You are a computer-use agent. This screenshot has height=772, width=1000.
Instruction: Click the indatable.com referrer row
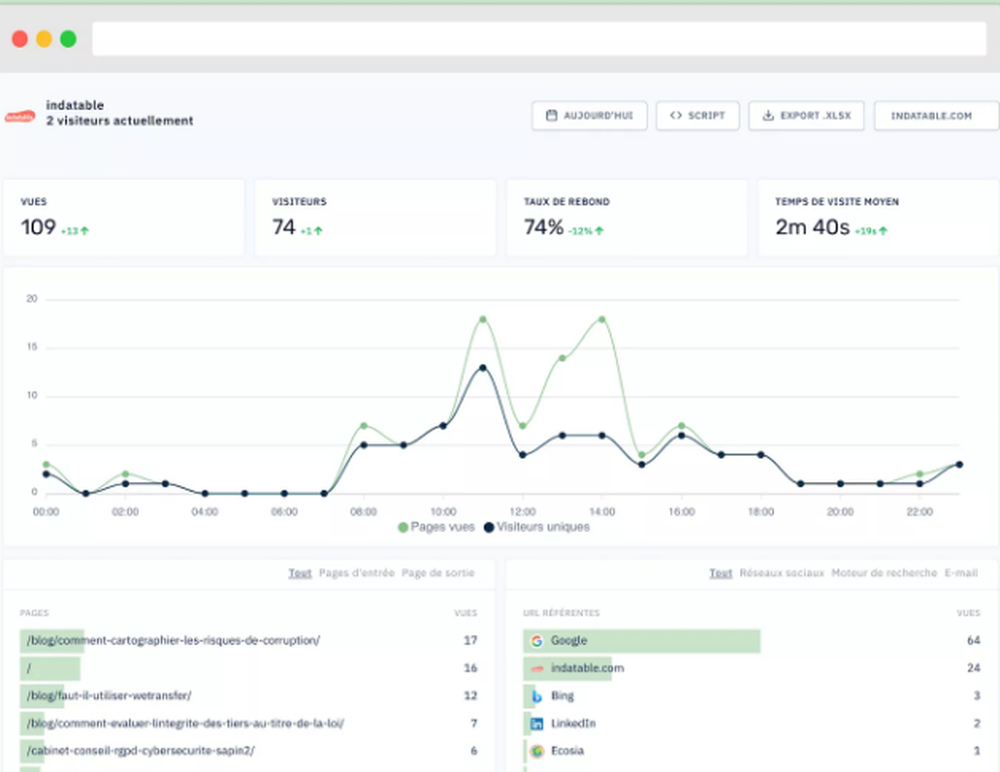tap(753, 668)
